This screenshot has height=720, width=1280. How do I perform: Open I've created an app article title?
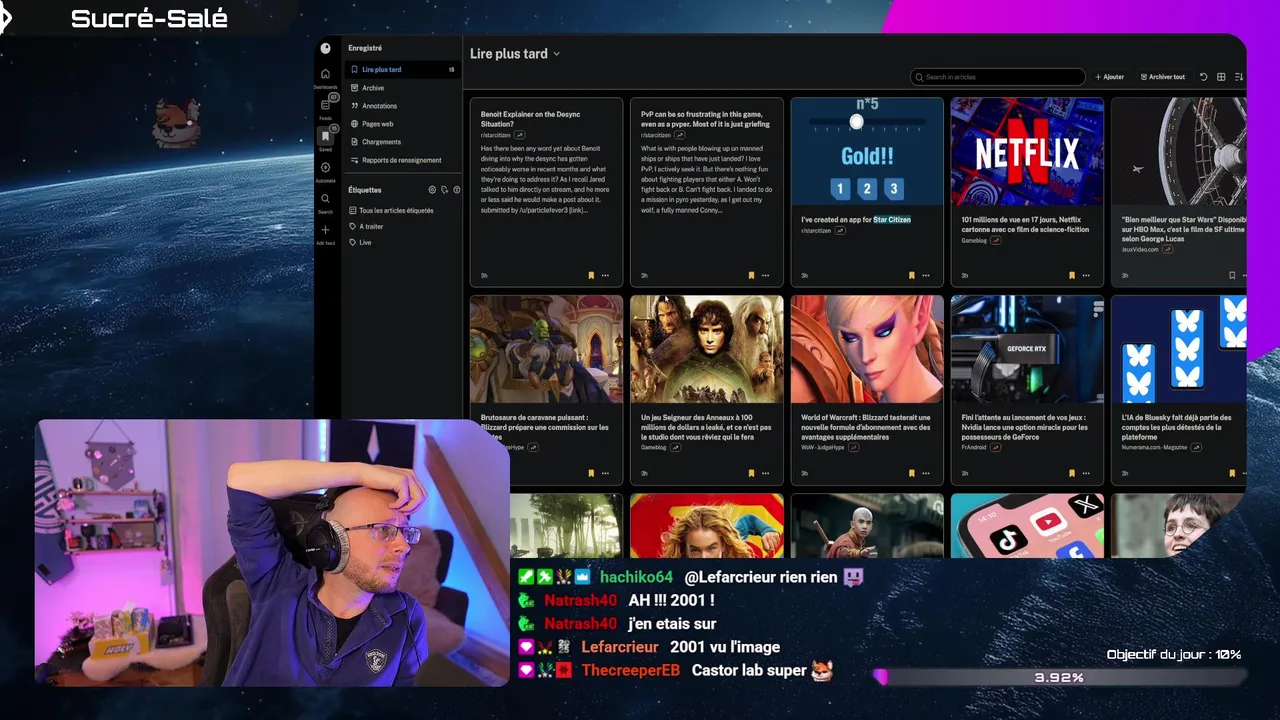856,219
